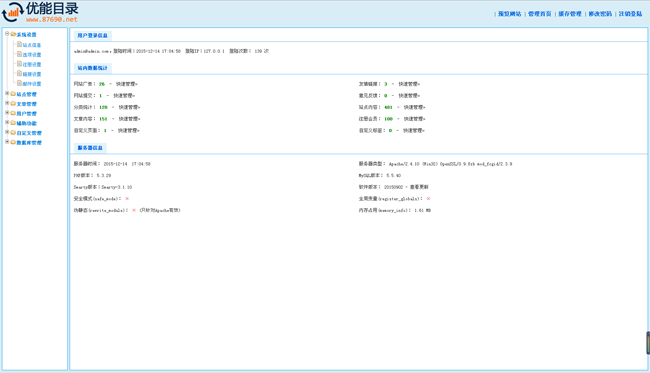Click 注销登陆 to log out
This screenshot has height=373, width=650.
click(631, 14)
